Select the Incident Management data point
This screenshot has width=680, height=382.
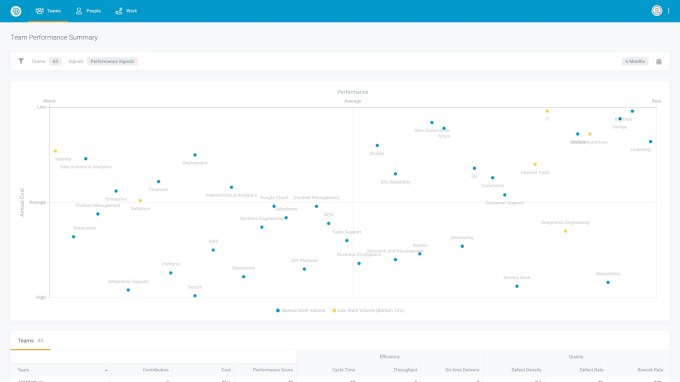(x=316, y=206)
